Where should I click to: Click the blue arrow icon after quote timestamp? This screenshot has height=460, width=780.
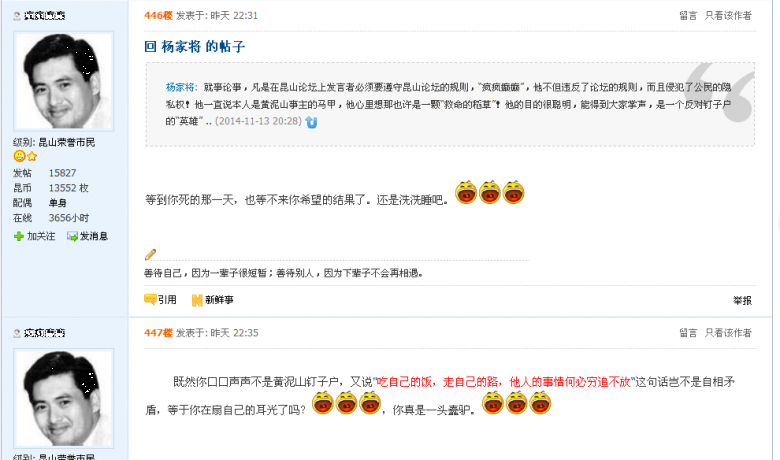[x=311, y=122]
